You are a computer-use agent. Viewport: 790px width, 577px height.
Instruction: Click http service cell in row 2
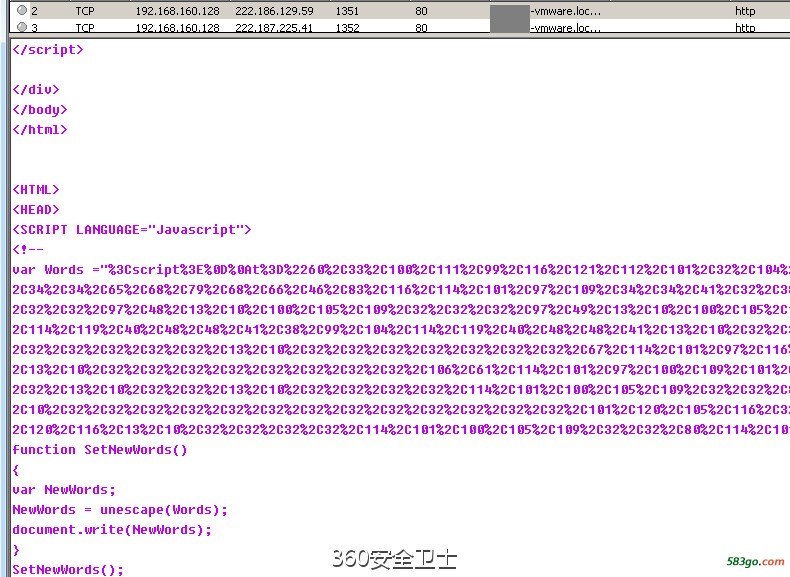[745, 11]
